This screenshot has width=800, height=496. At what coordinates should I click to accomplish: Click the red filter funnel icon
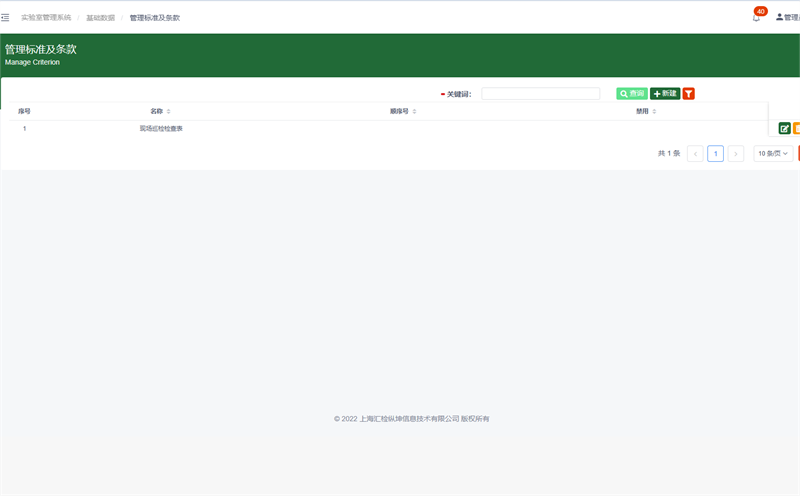point(688,94)
